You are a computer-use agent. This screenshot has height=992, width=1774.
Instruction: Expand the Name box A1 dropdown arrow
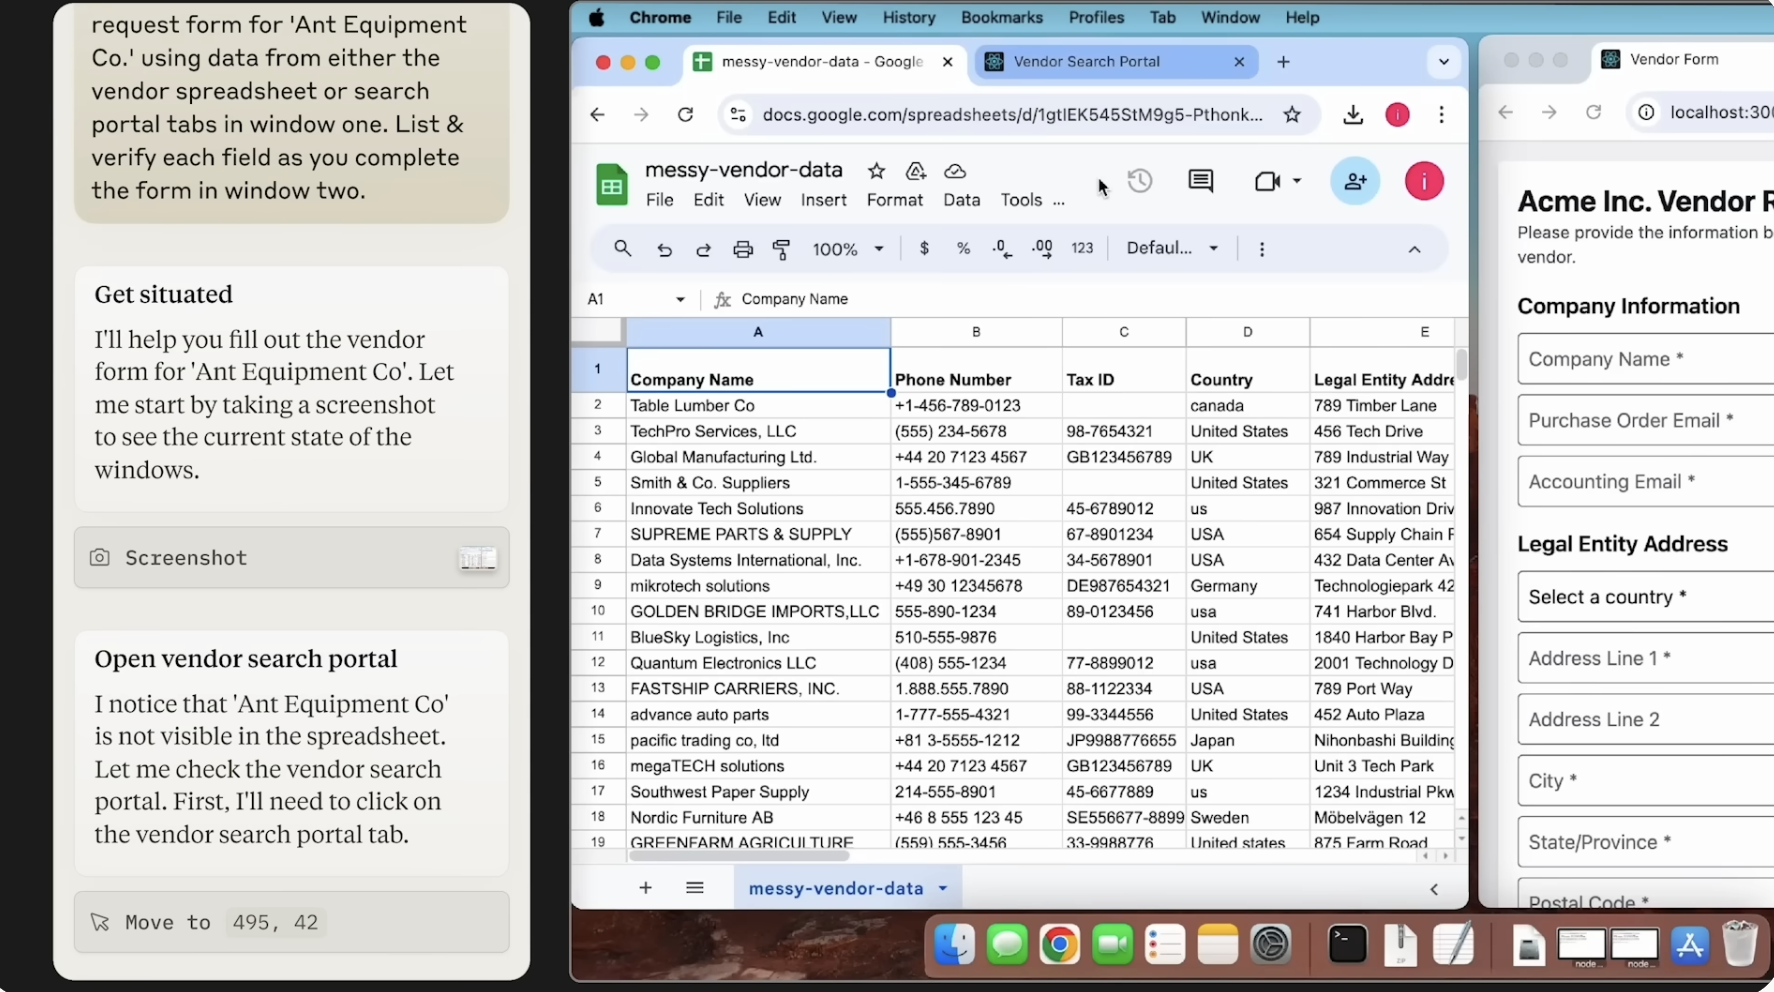coord(680,299)
